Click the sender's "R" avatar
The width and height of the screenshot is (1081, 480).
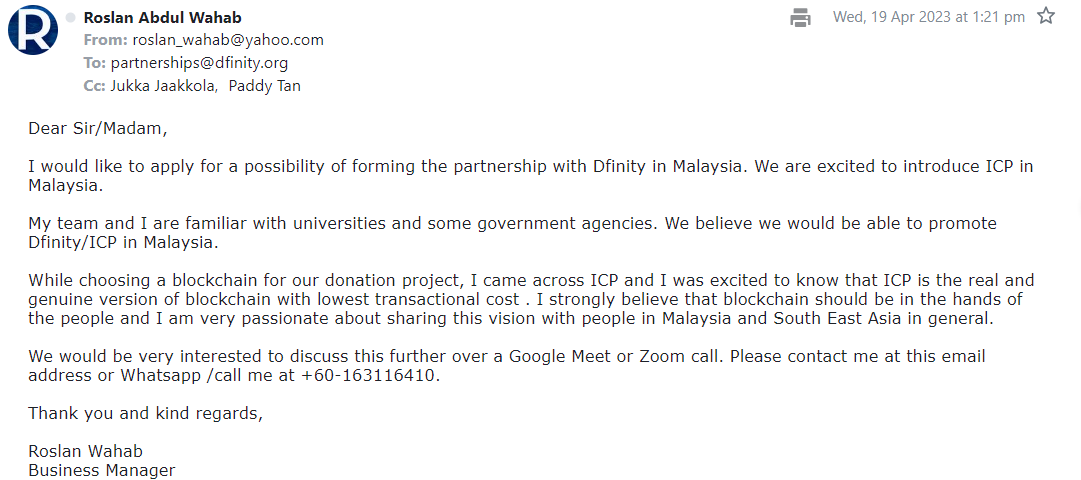point(32,30)
